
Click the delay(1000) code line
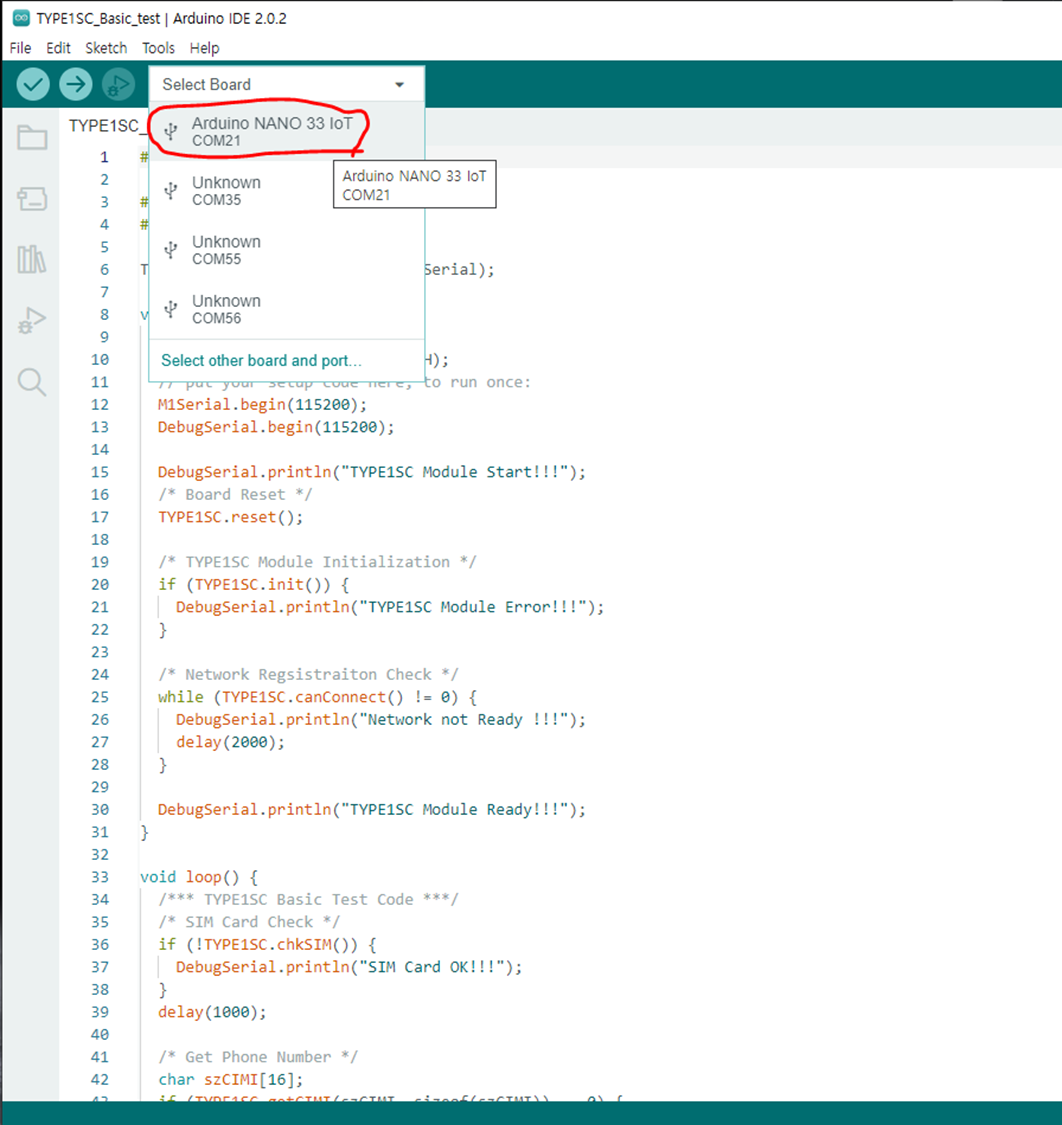[x=212, y=1012]
